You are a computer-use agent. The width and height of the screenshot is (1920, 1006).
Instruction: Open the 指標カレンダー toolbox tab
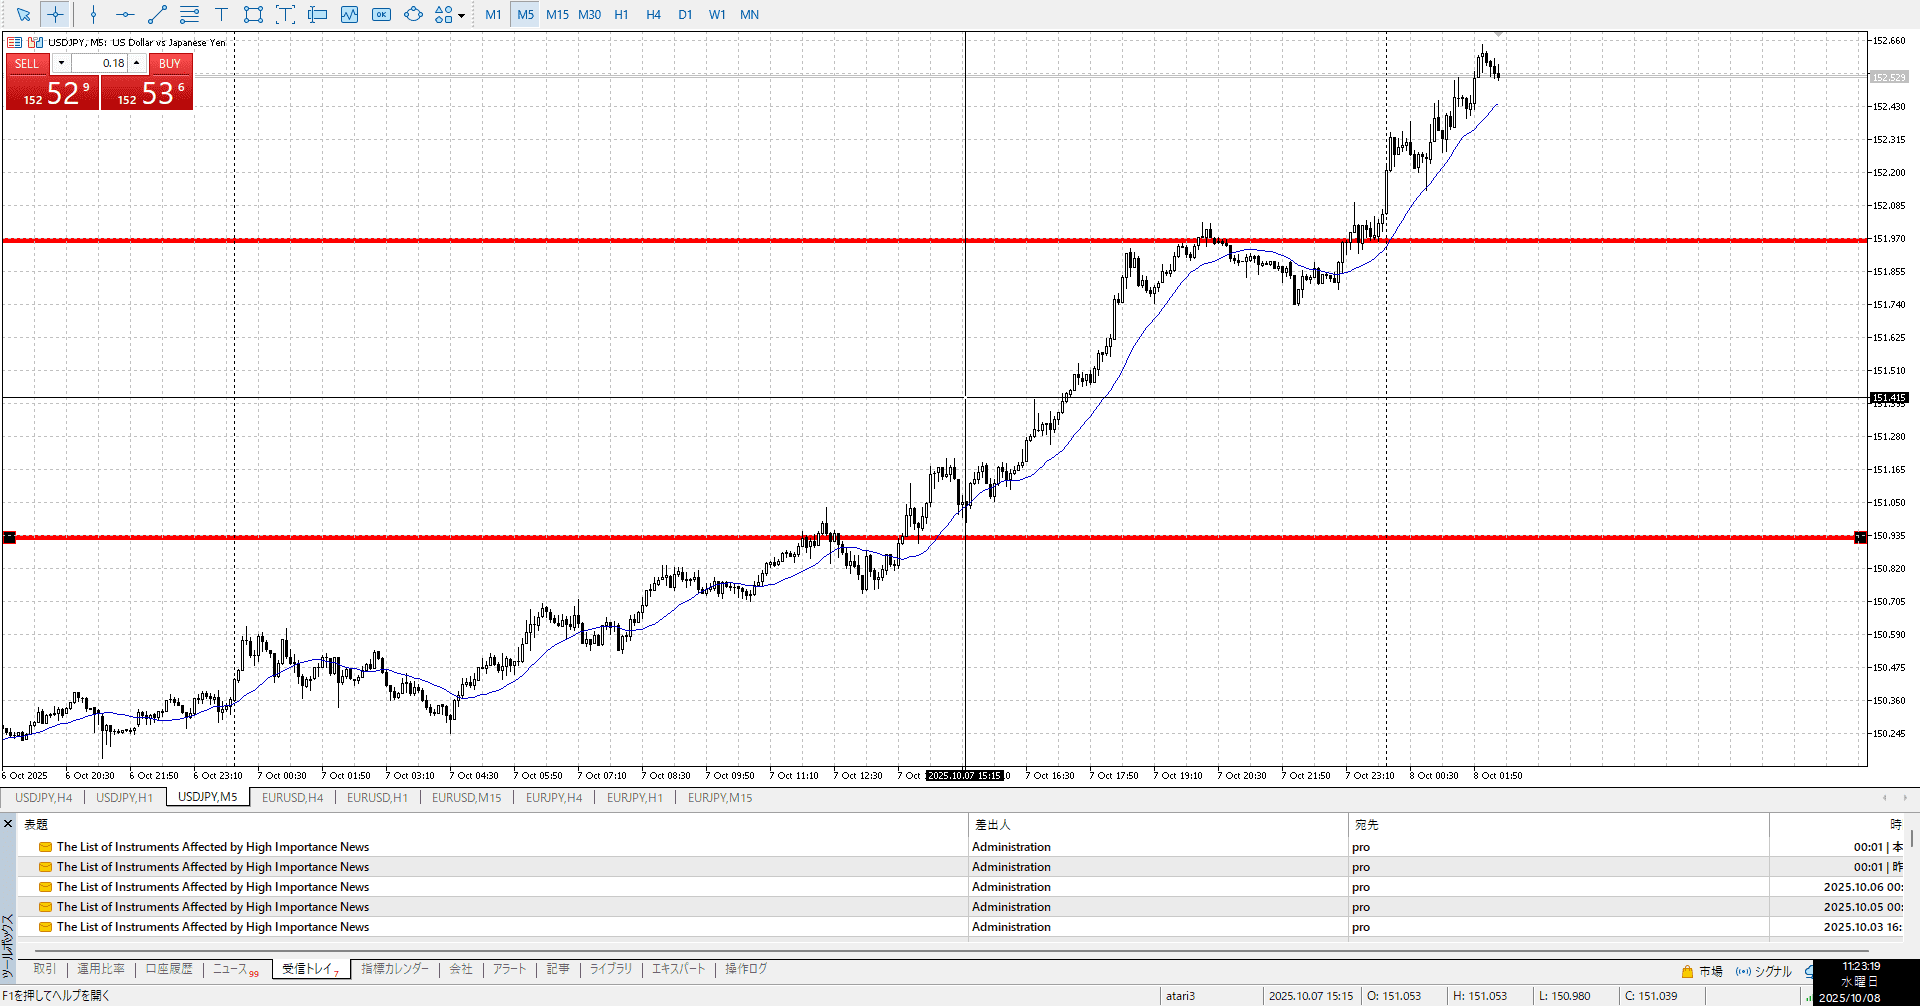(x=395, y=969)
